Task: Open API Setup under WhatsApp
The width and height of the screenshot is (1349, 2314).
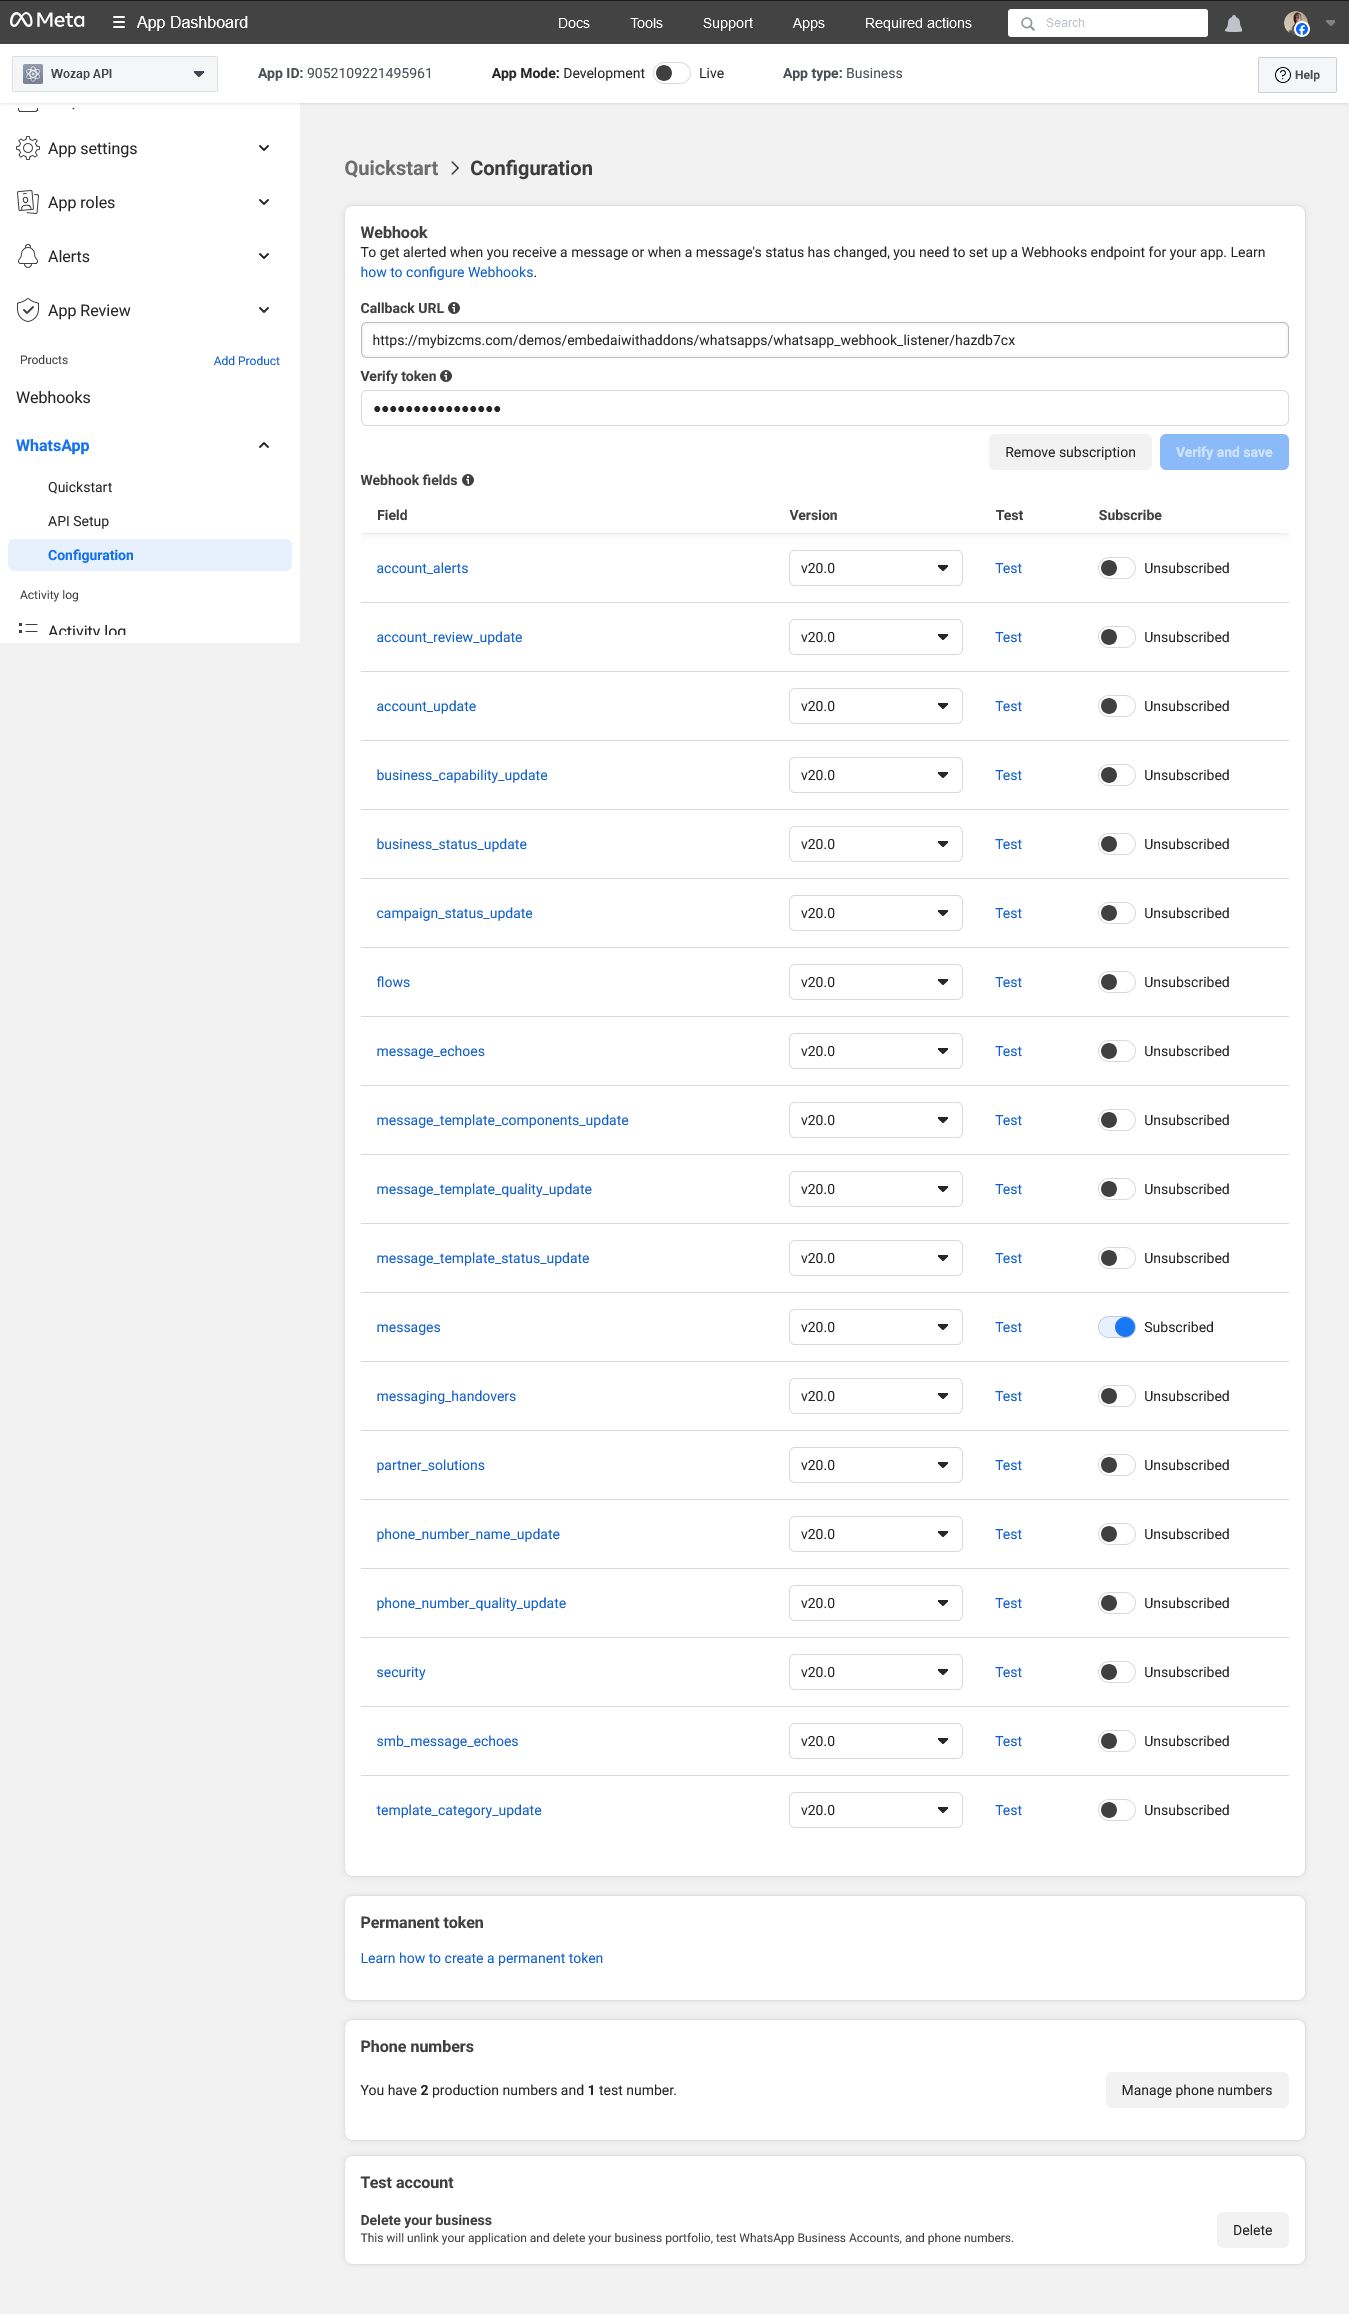Action: click(x=78, y=521)
